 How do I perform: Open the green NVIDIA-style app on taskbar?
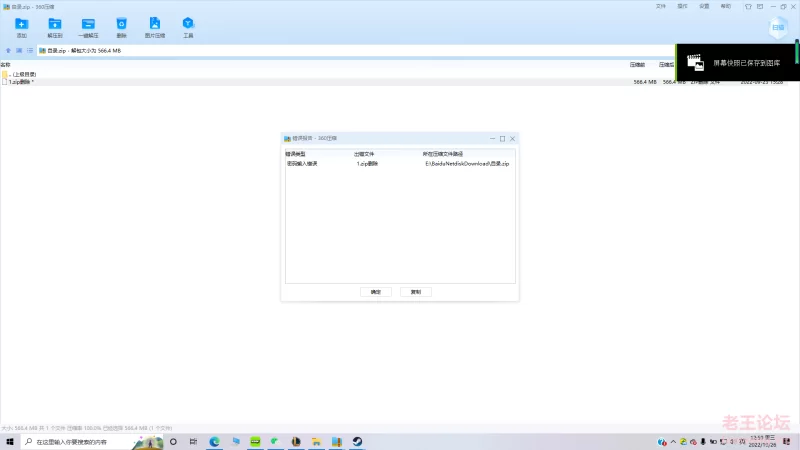(x=255, y=441)
